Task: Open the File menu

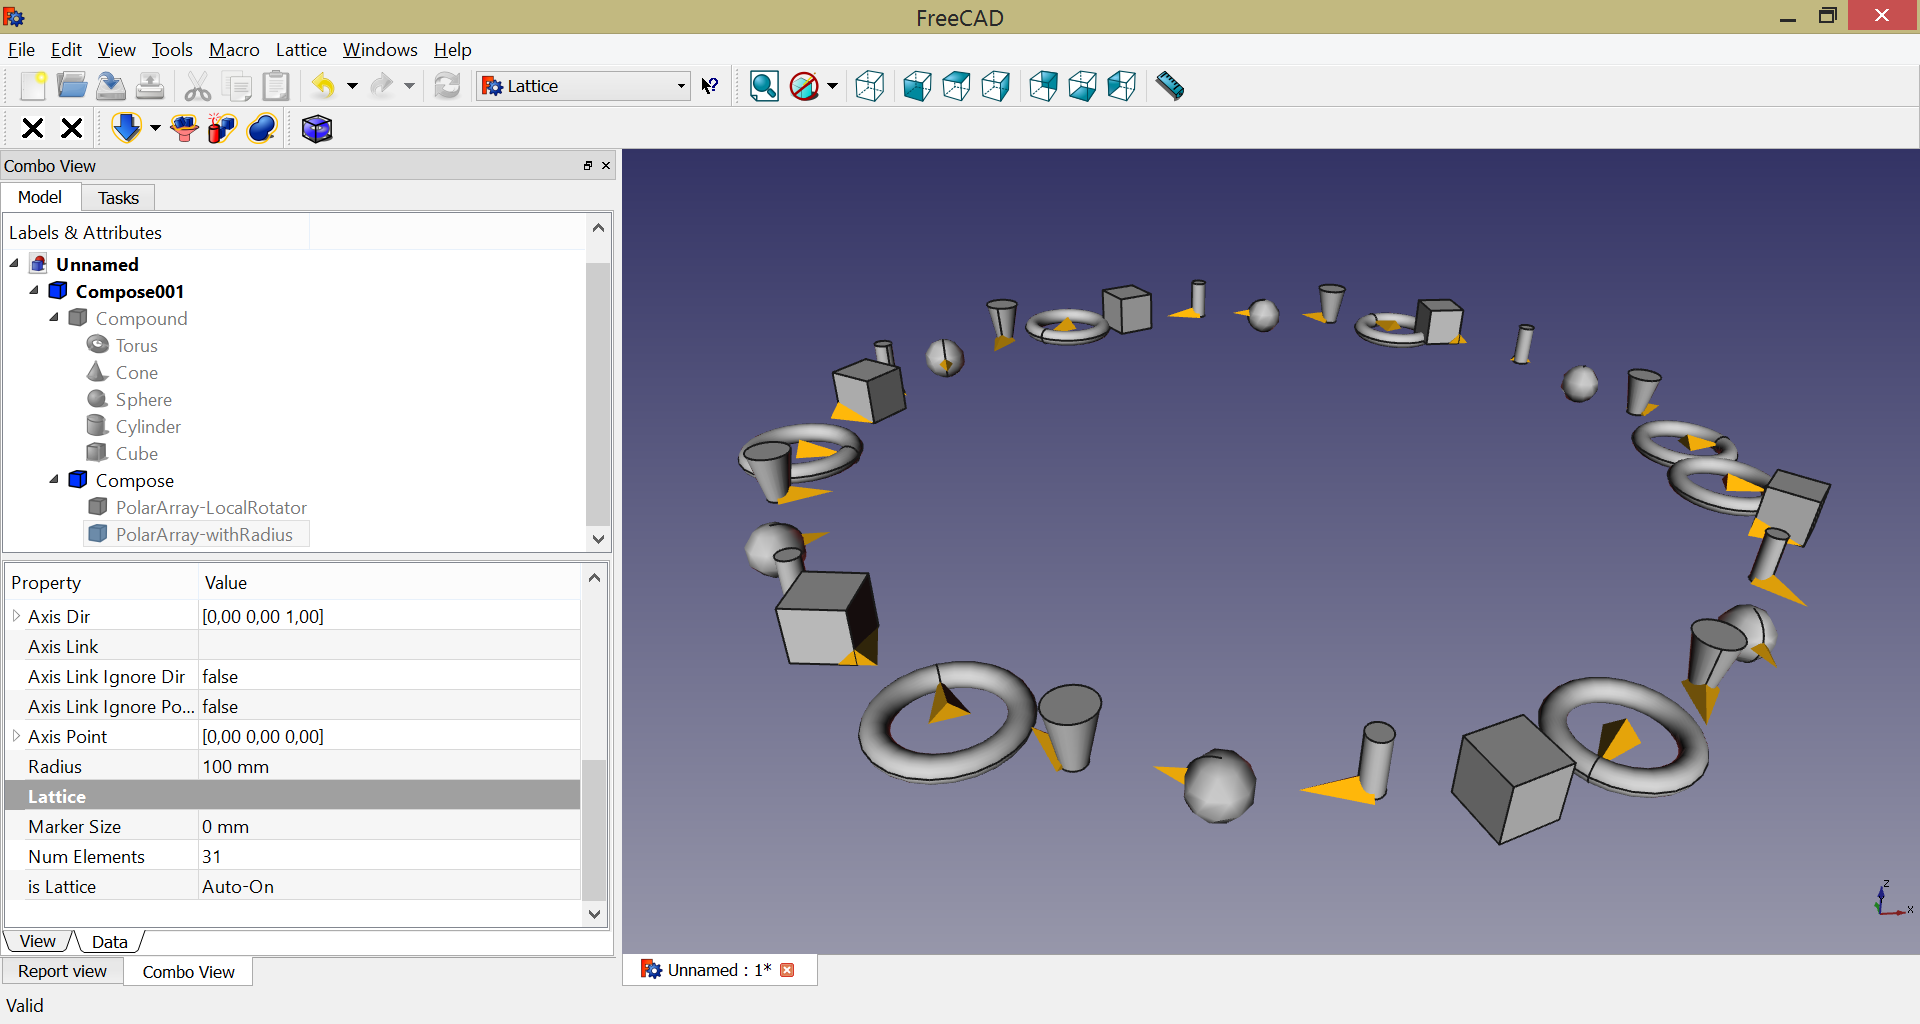Action: coord(21,49)
